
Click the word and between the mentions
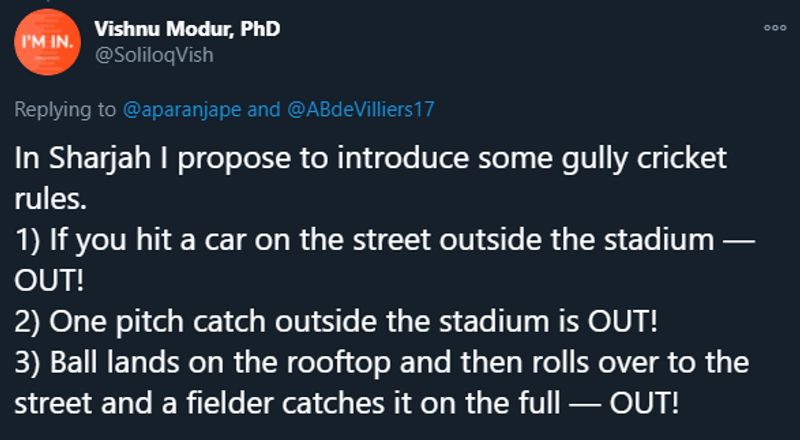click(264, 109)
